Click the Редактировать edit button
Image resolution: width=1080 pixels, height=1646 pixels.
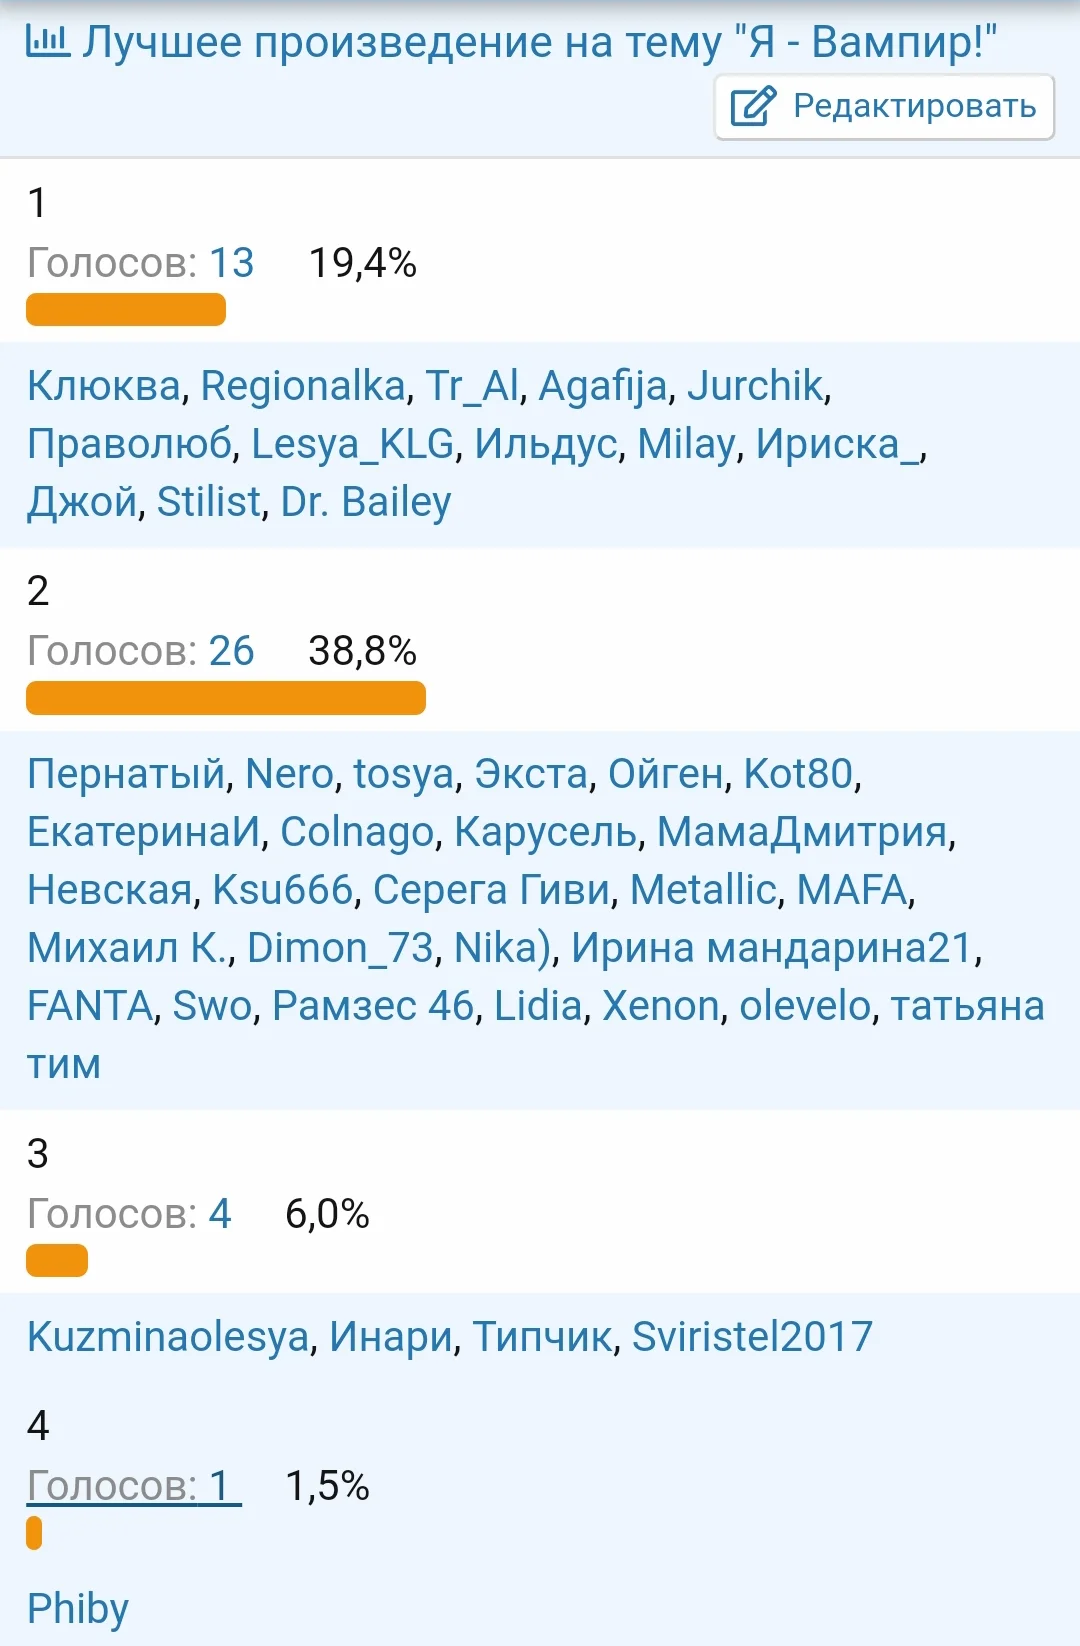884,106
